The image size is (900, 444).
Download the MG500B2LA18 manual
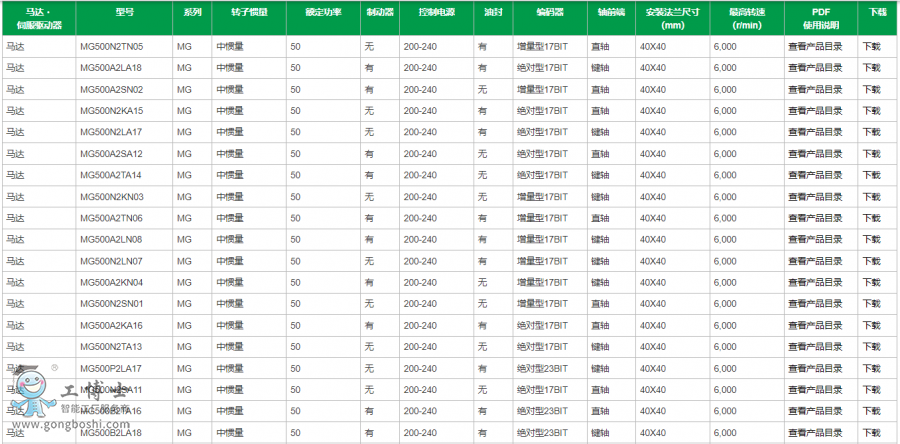pyautogui.click(x=871, y=433)
